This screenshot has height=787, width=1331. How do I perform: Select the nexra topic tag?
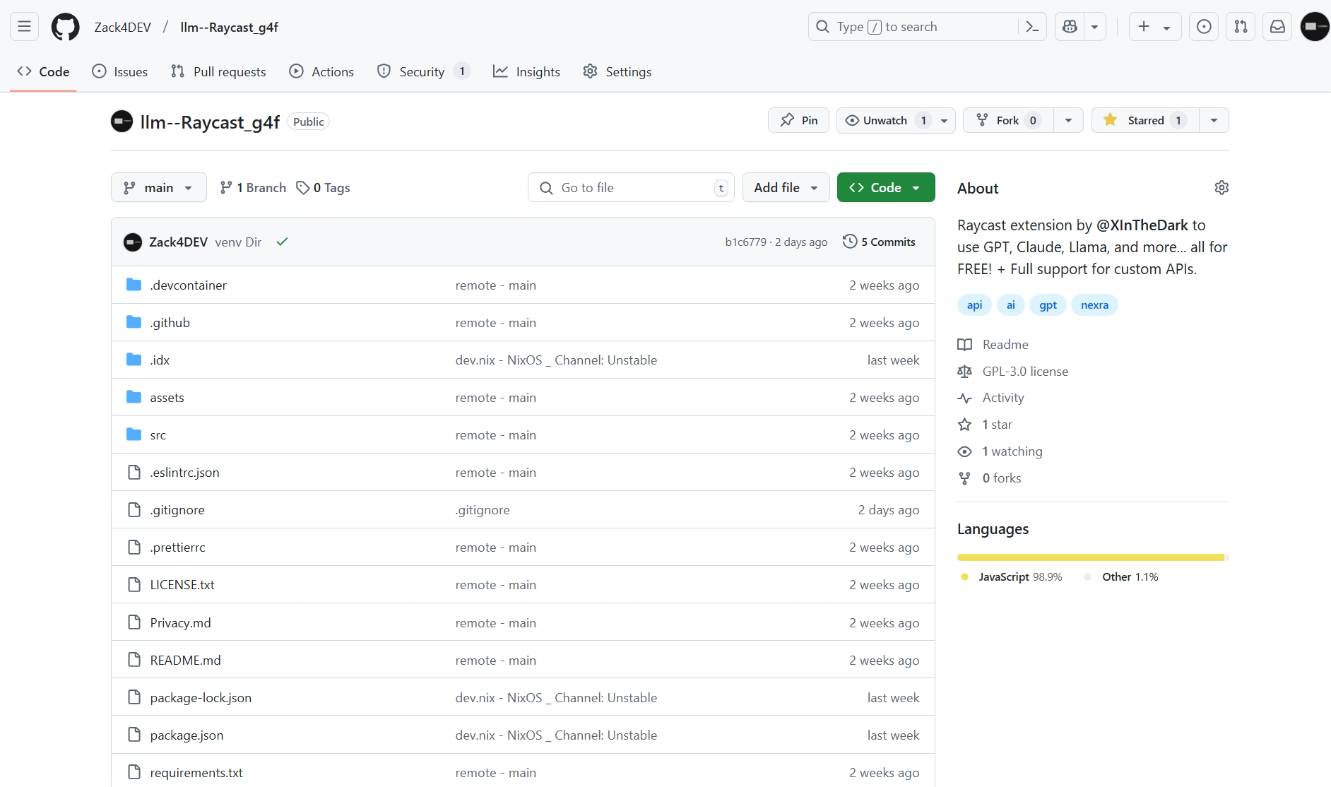pyautogui.click(x=1095, y=305)
